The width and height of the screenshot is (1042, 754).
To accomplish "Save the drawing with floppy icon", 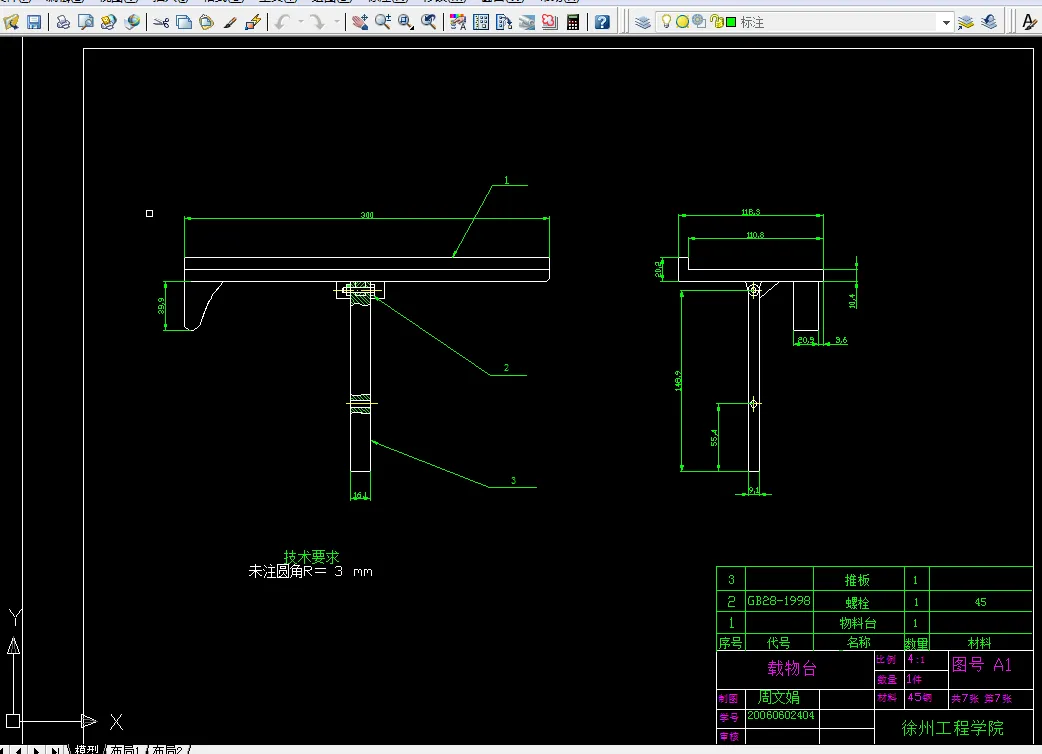I will point(34,22).
